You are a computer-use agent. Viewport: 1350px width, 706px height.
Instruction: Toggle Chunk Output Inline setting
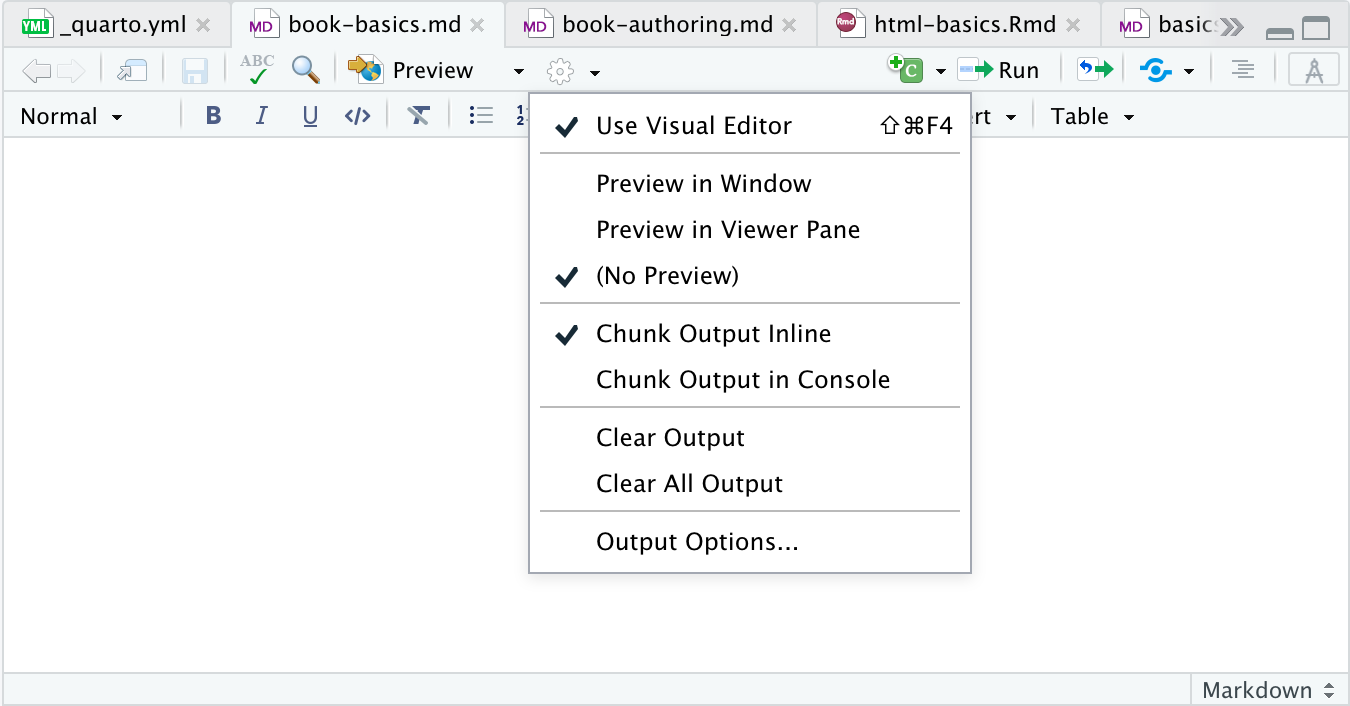tap(713, 334)
